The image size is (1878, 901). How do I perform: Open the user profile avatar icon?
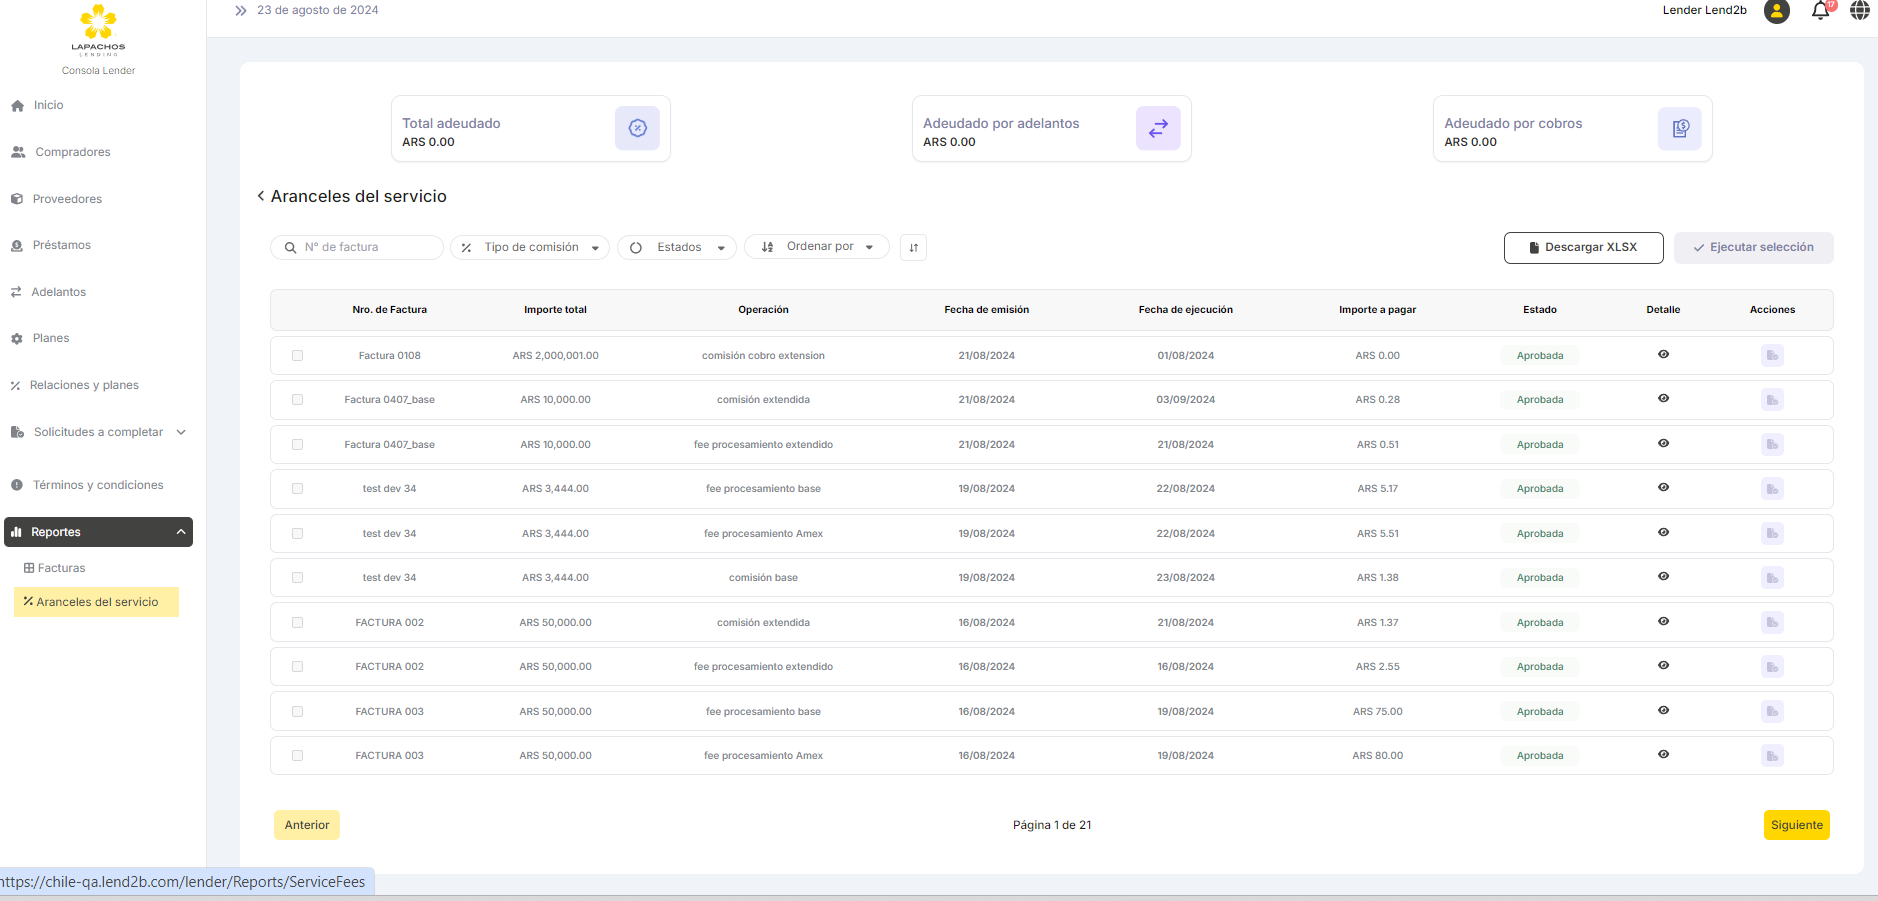point(1776,11)
